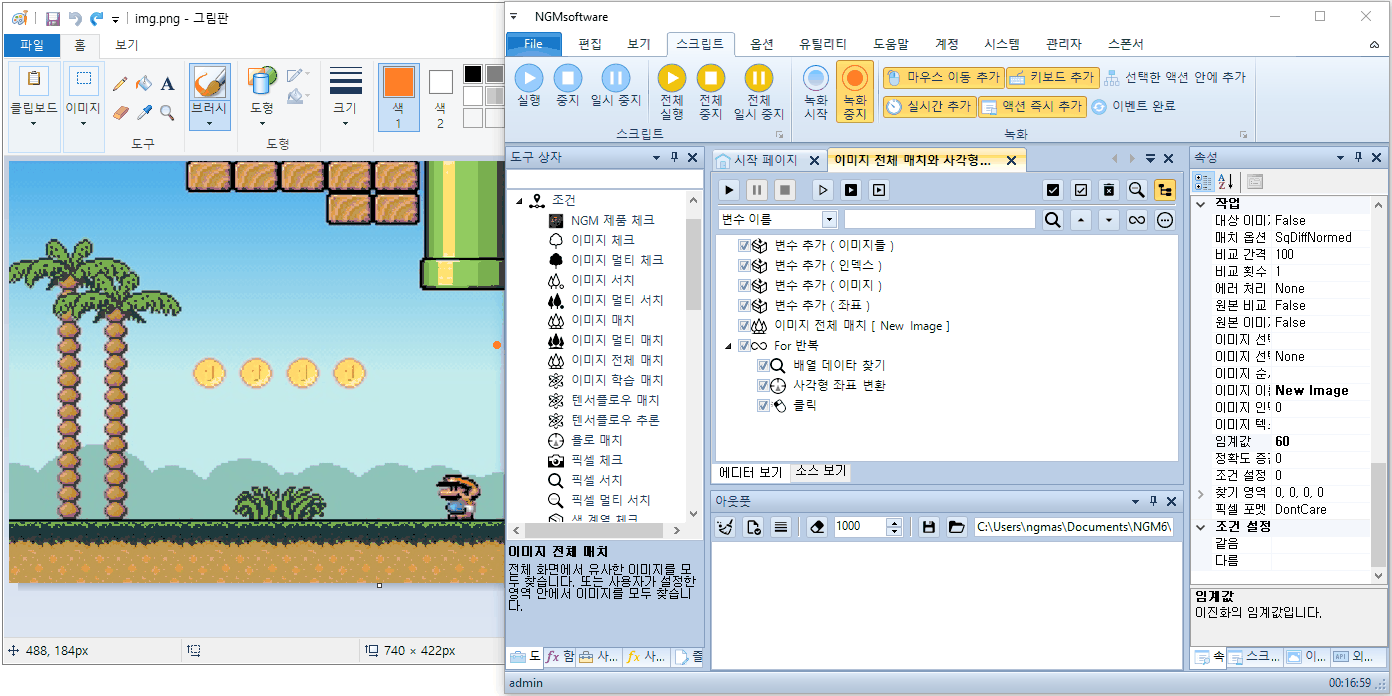
Task: Click the 이벤트 완료 button
Action: tap(1133, 106)
